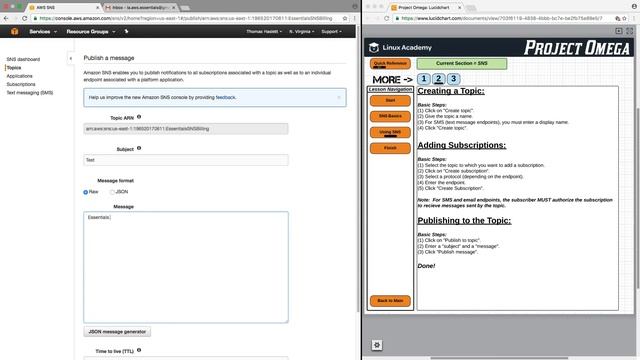Image resolution: width=640 pixels, height=360 pixels.
Task: Go to page 3 of the reference
Action: click(453, 79)
